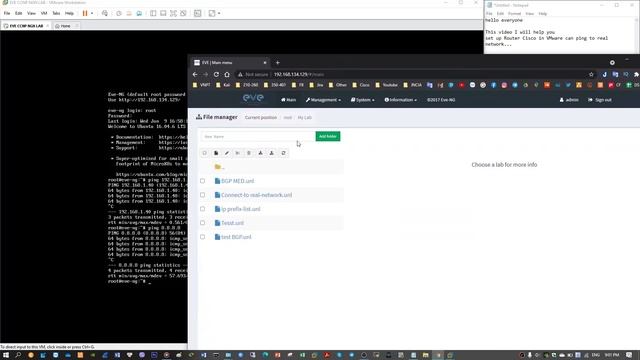The height and width of the screenshot is (360, 640).
Task: Open test BGP.unl lab file
Action: click(x=236, y=237)
